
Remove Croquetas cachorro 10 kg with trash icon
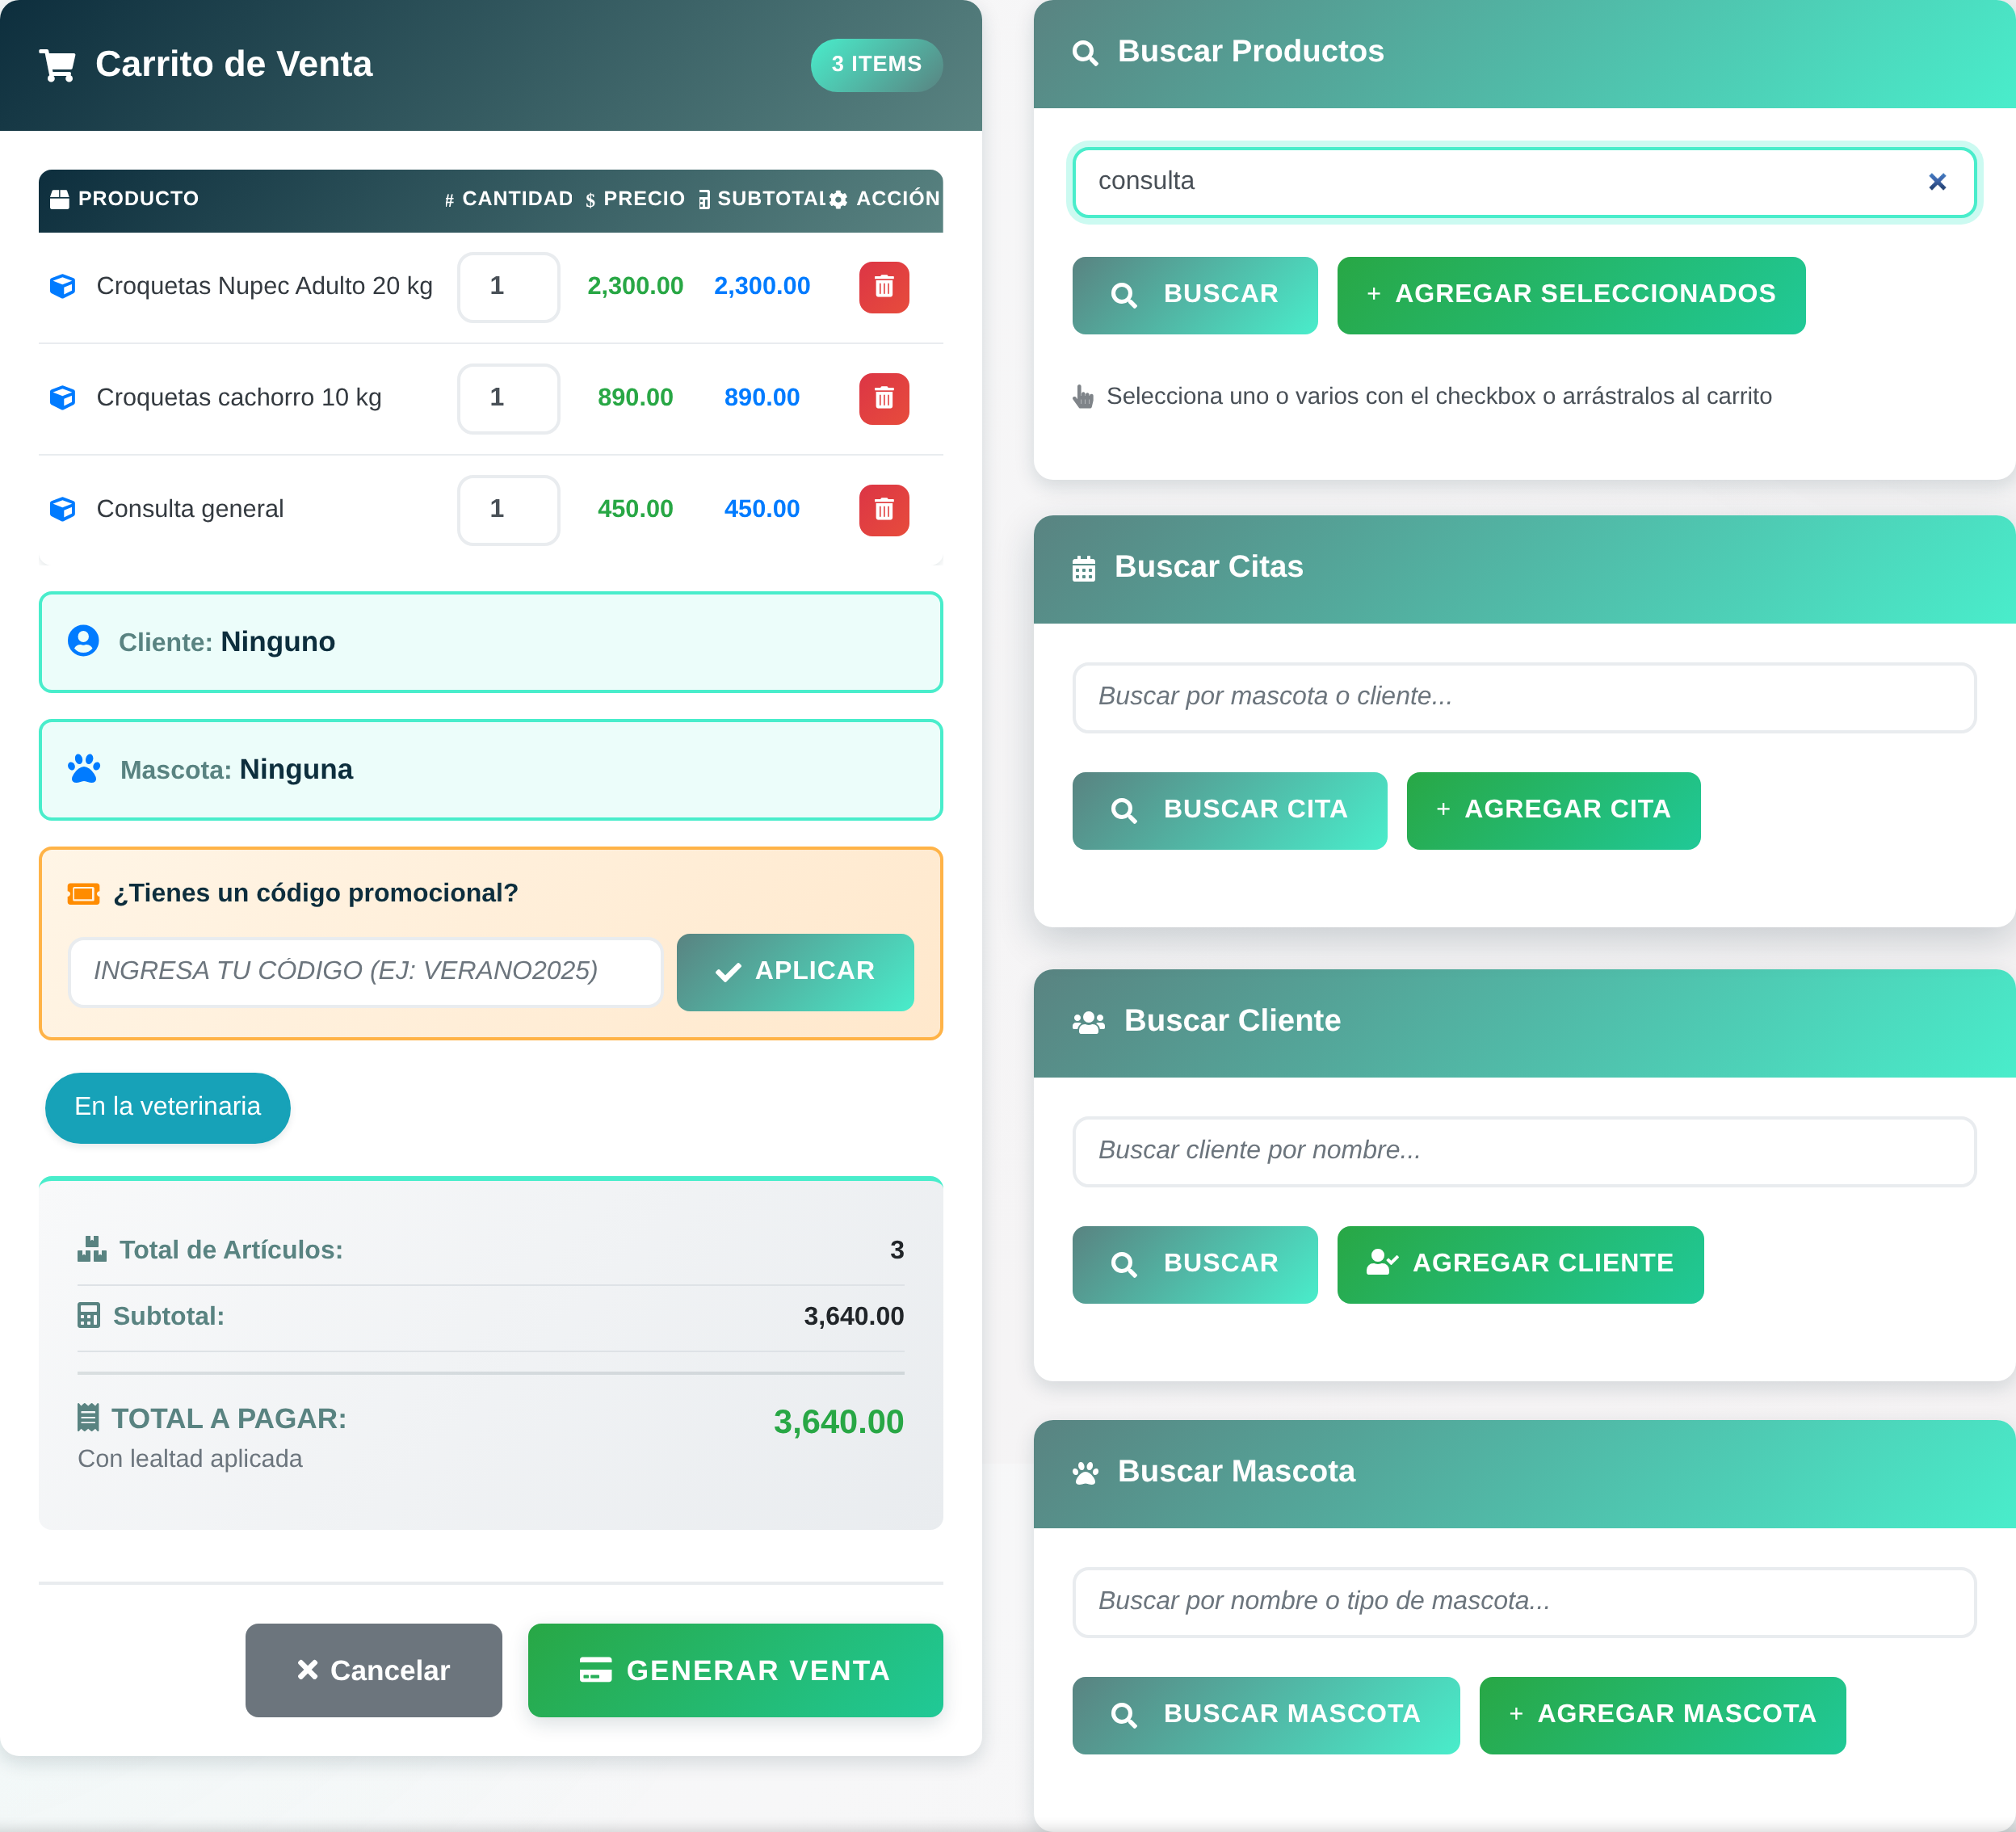point(884,399)
